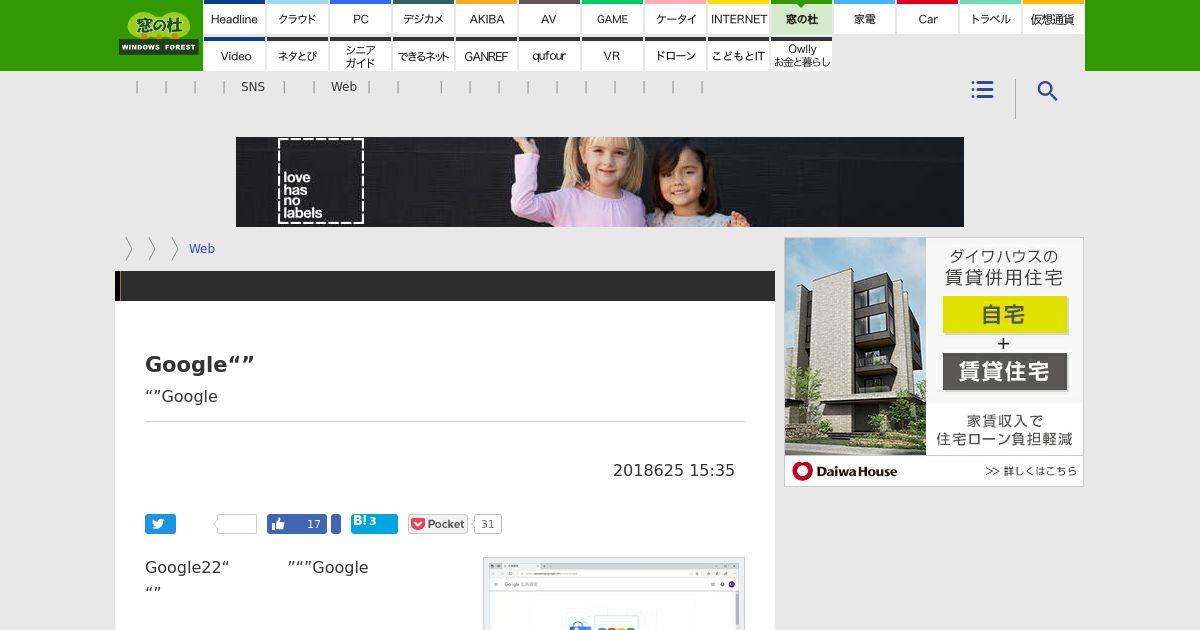
Task: Open the シニアガイド tab
Action: point(360,55)
